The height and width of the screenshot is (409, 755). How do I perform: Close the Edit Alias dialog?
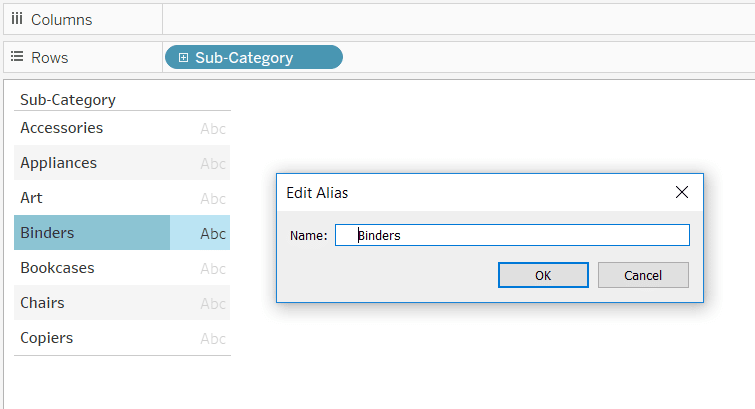point(681,192)
